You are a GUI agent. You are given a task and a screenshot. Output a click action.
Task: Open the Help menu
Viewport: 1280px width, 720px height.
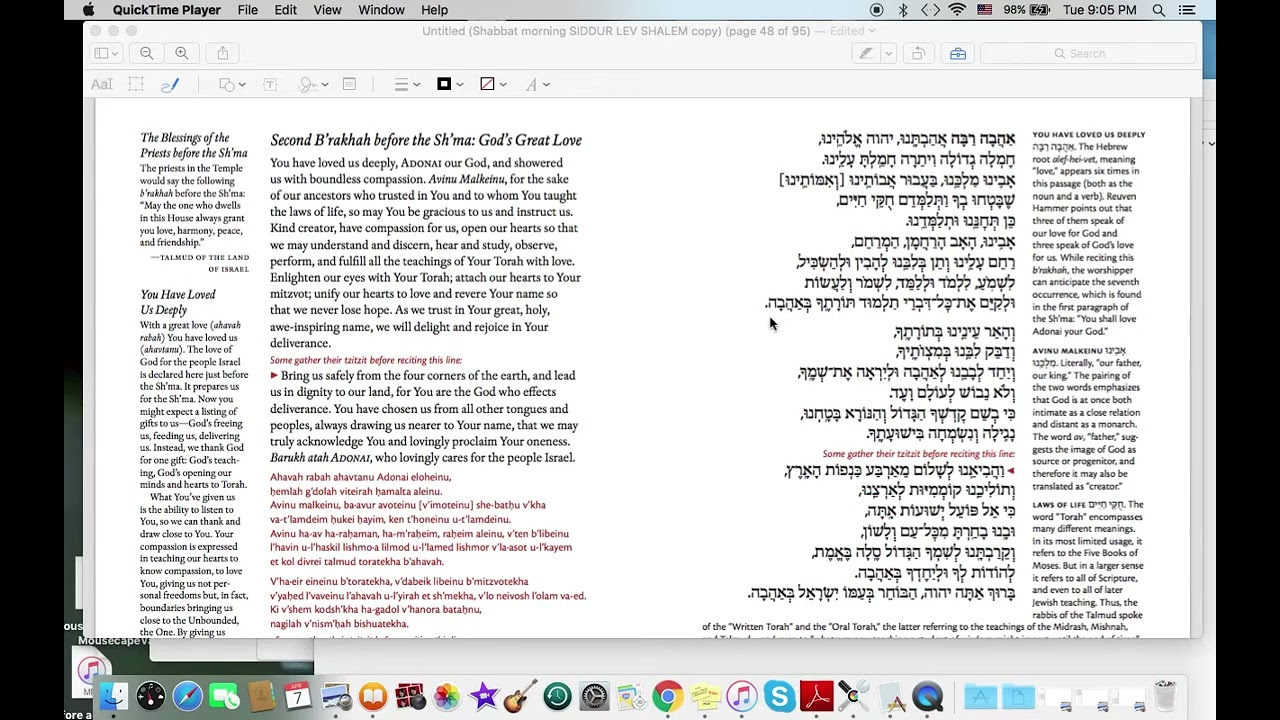[434, 10]
